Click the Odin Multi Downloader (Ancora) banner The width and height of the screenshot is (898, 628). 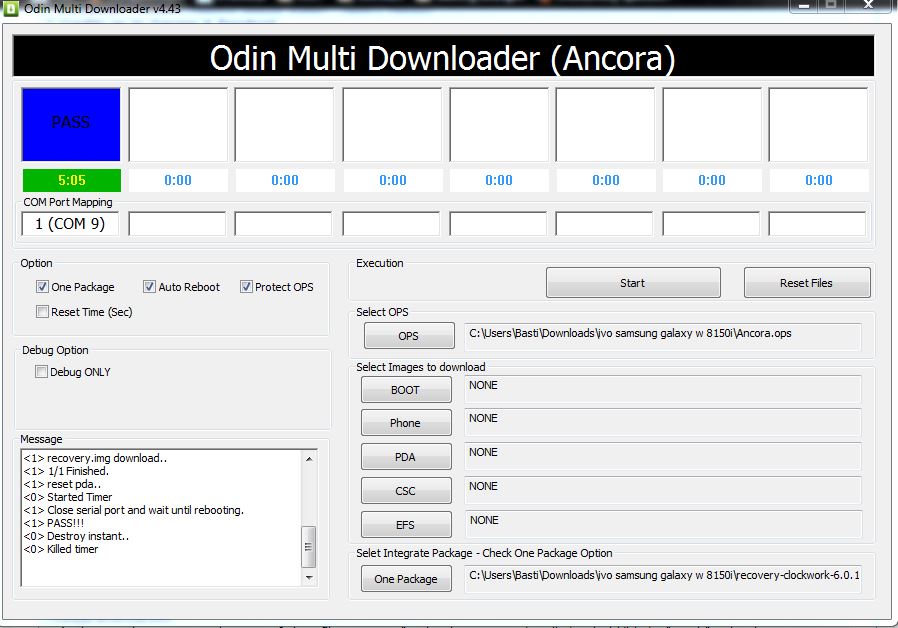(443, 56)
